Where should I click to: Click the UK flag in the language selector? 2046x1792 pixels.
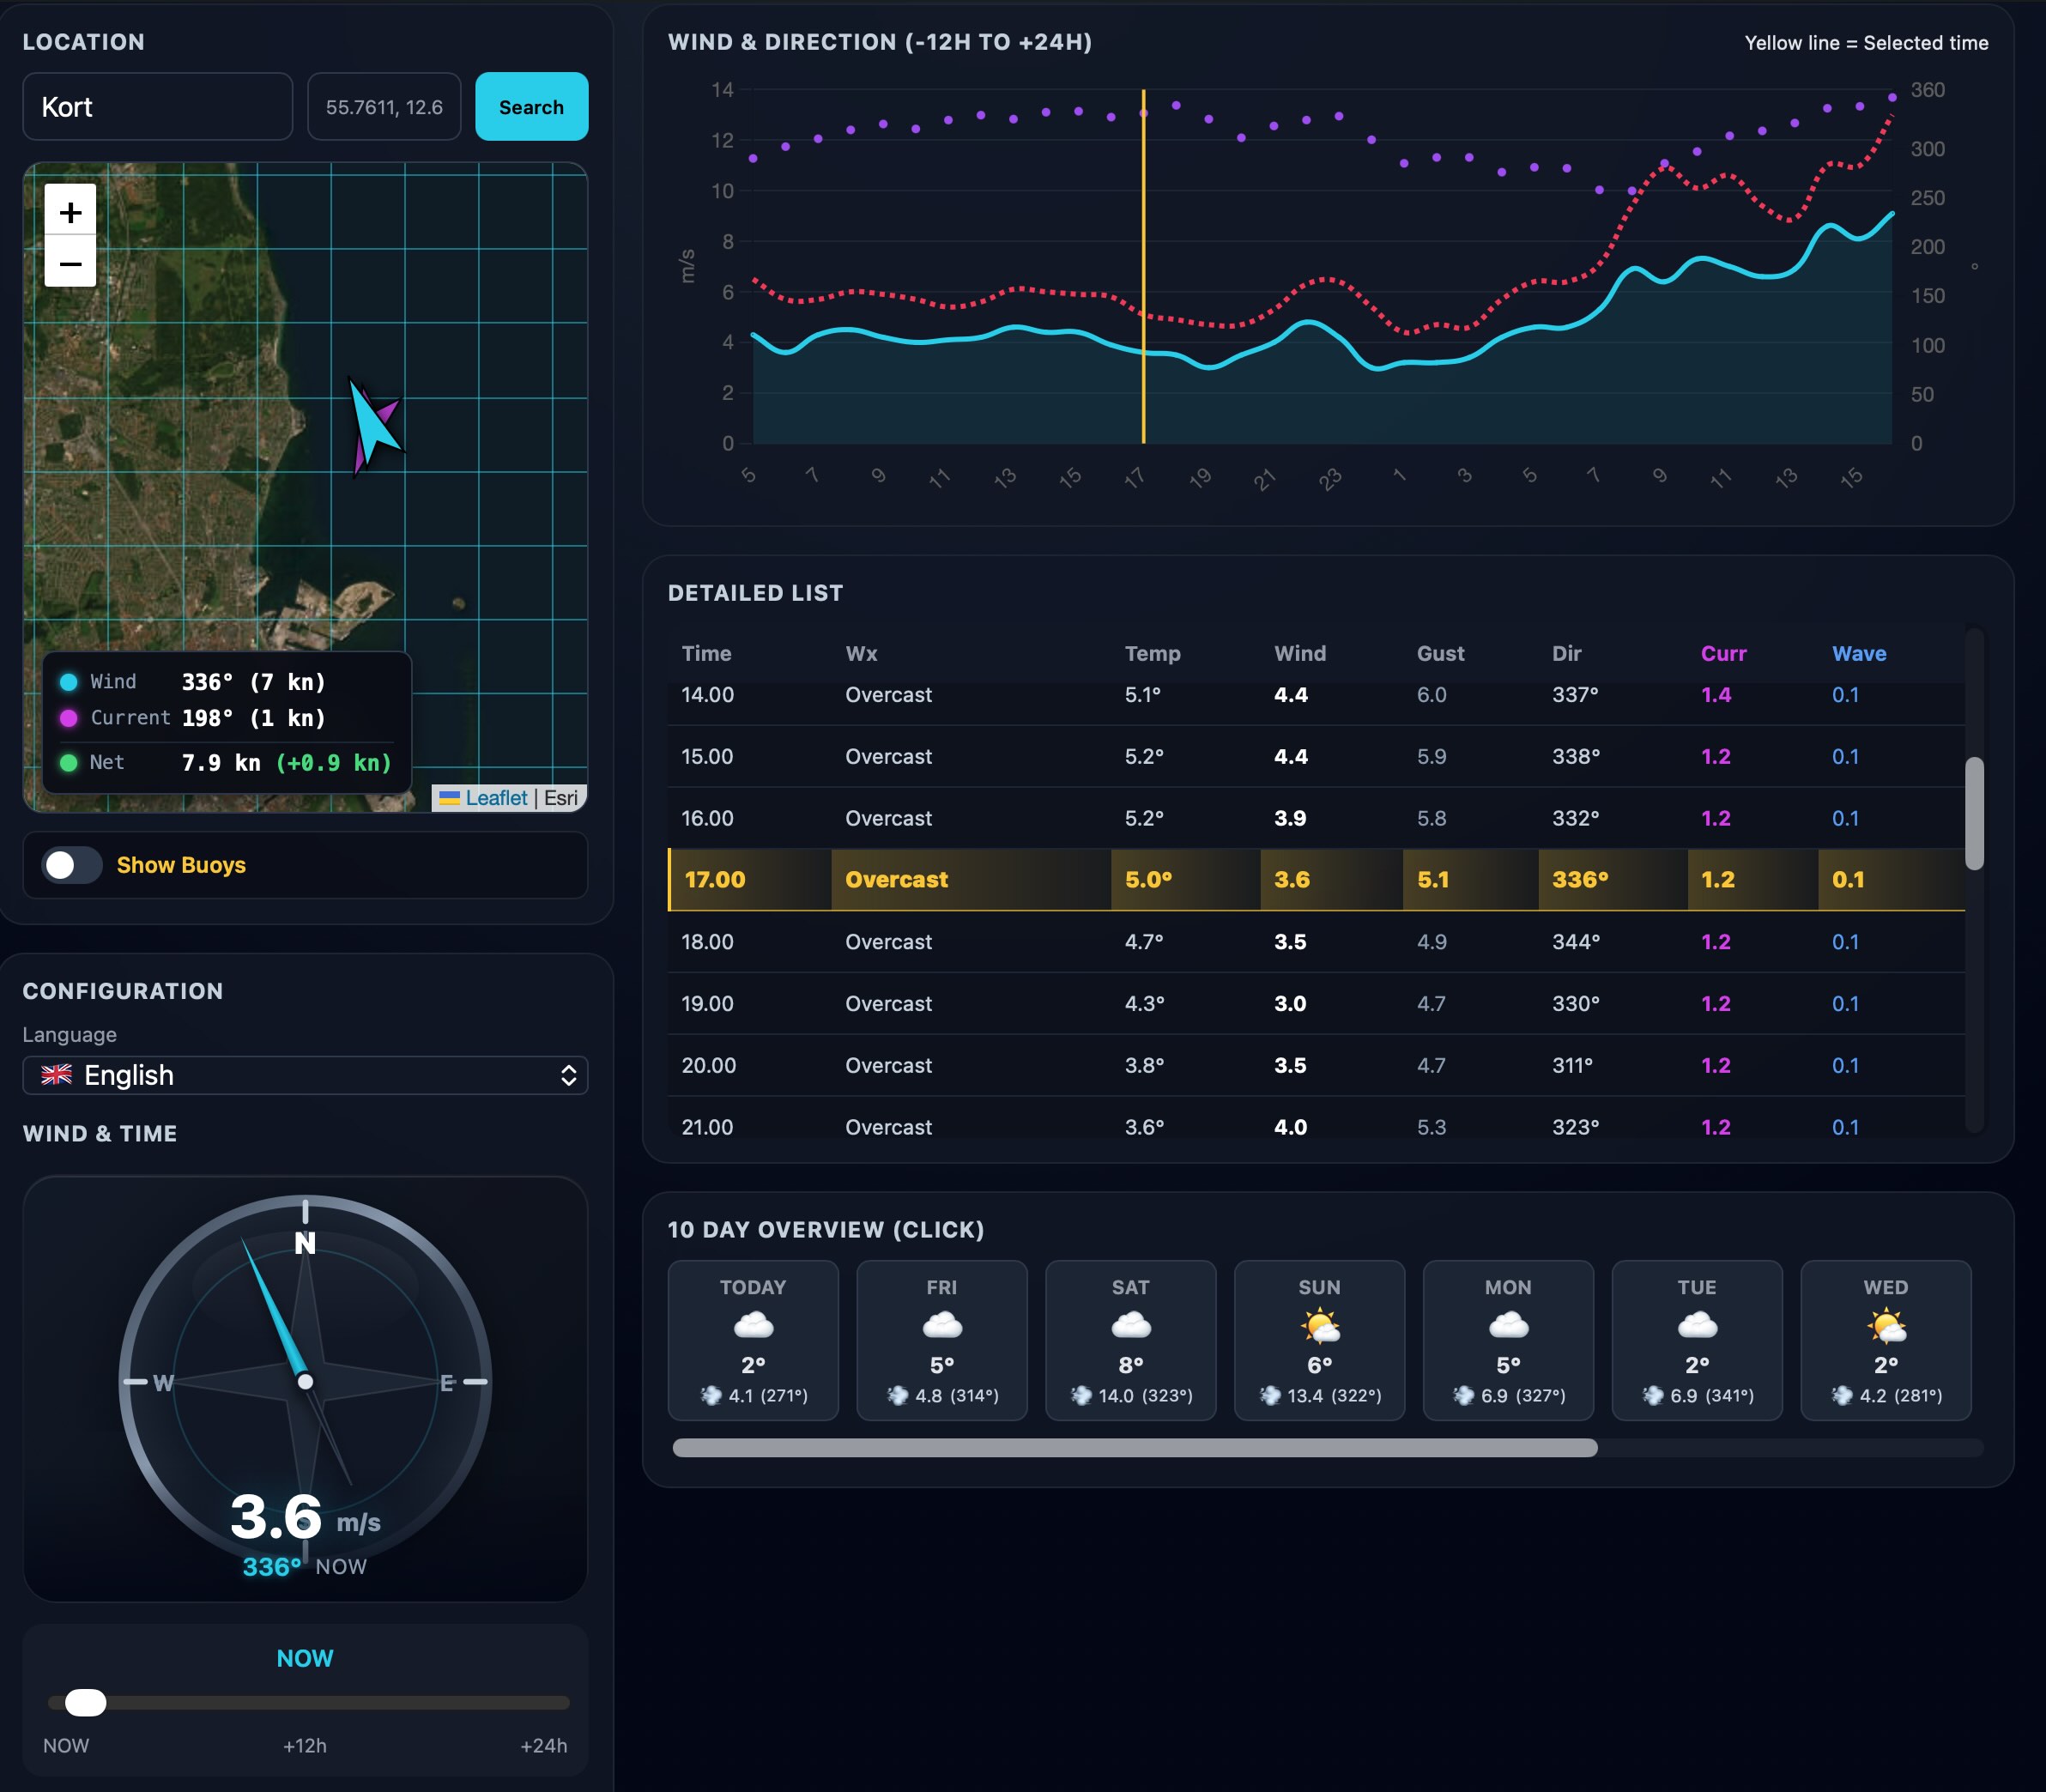[x=58, y=1075]
